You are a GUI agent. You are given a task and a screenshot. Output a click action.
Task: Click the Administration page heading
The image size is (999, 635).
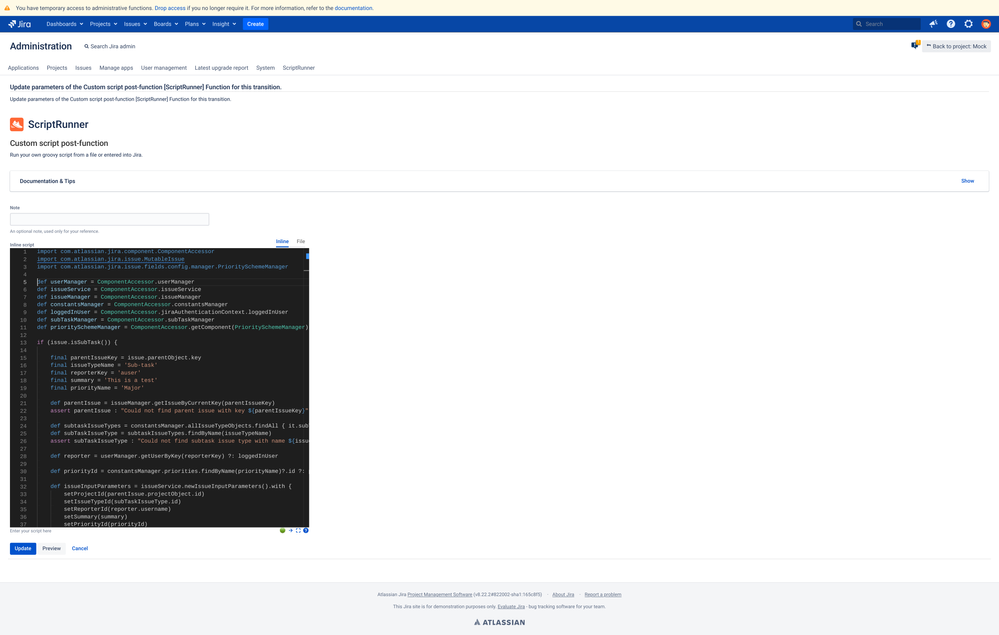[41, 46]
